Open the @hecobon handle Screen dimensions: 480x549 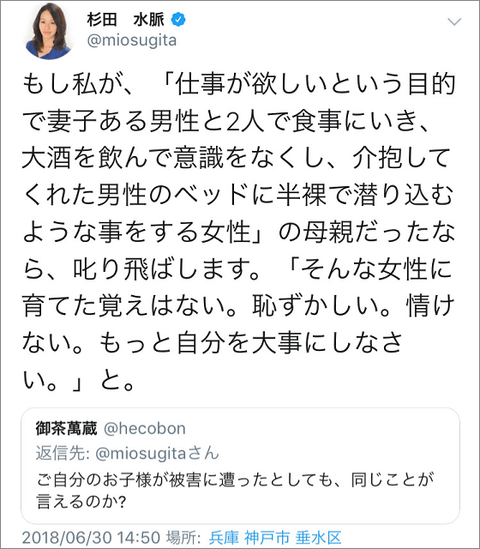[145, 428]
